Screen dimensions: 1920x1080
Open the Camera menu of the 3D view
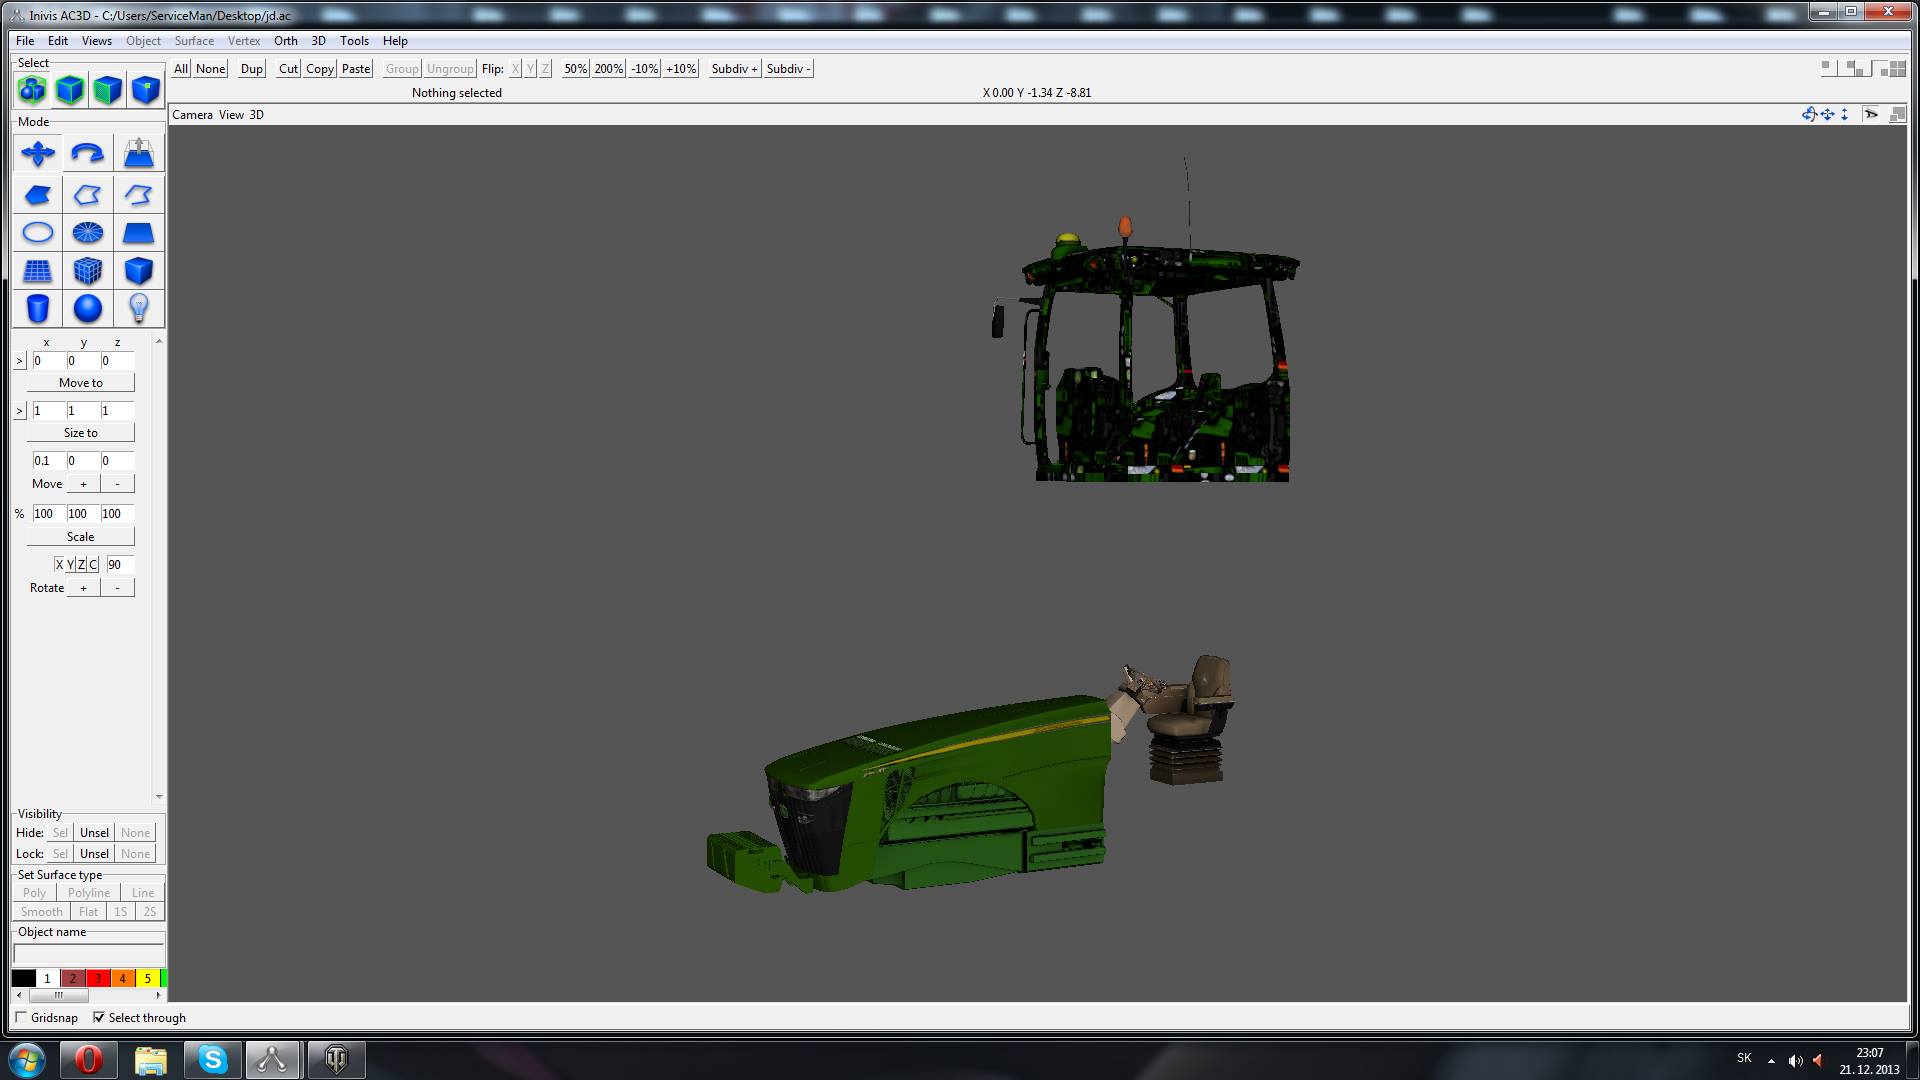point(192,115)
